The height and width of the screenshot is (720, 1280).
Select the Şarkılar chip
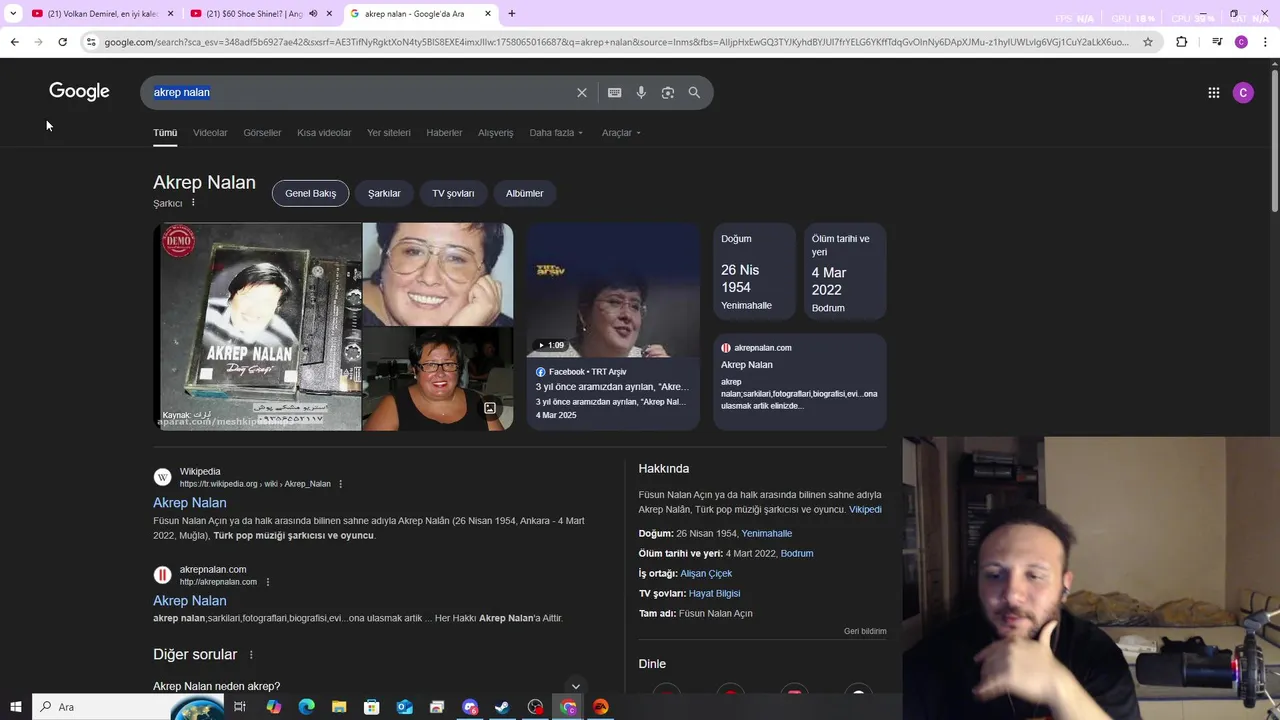point(384,193)
